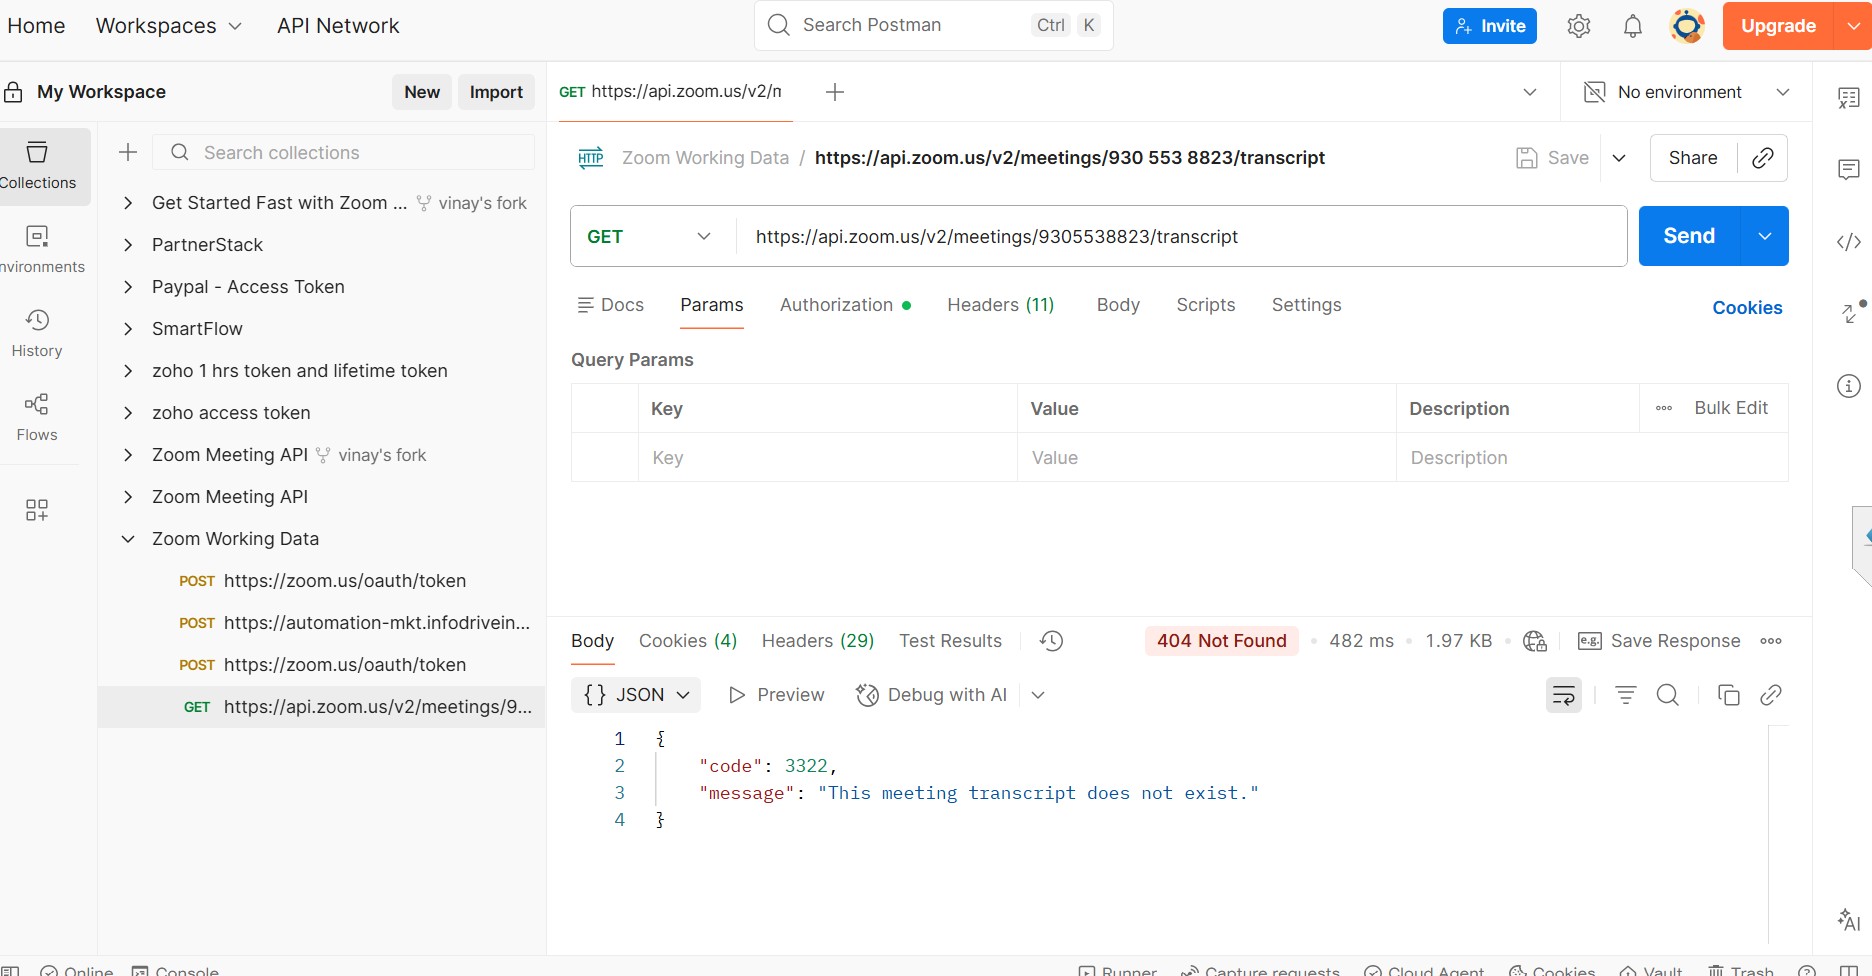The image size is (1872, 976).
Task: Open a new request tab
Action: coord(835,92)
